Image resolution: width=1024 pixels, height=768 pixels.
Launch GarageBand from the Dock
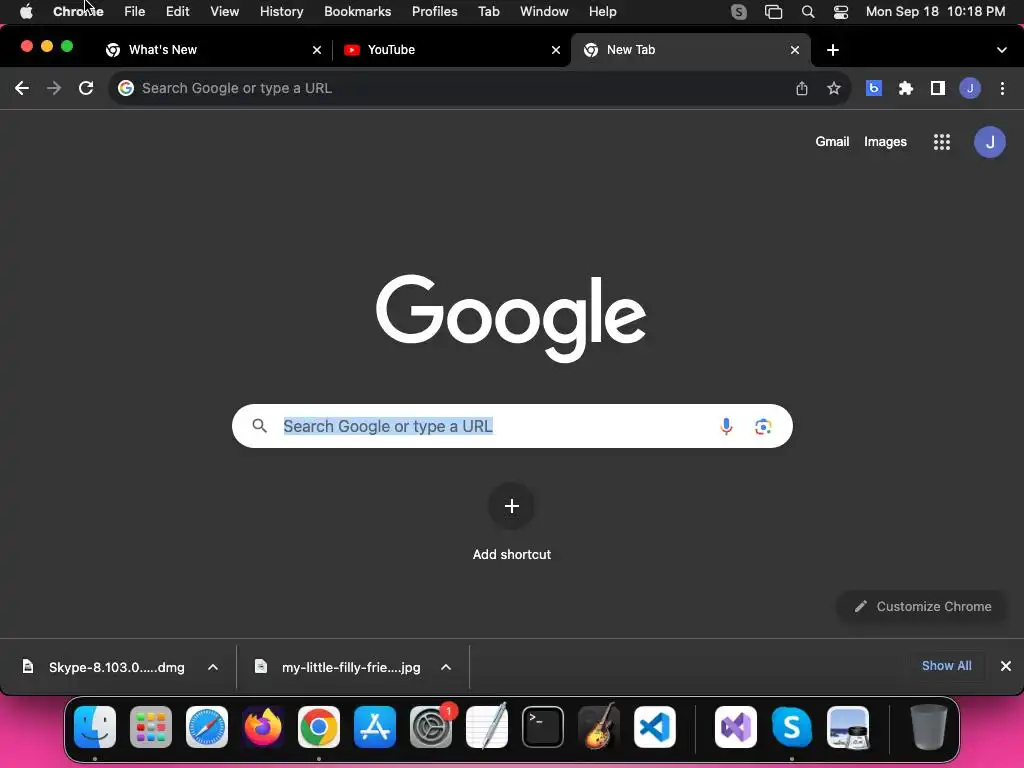coord(599,727)
